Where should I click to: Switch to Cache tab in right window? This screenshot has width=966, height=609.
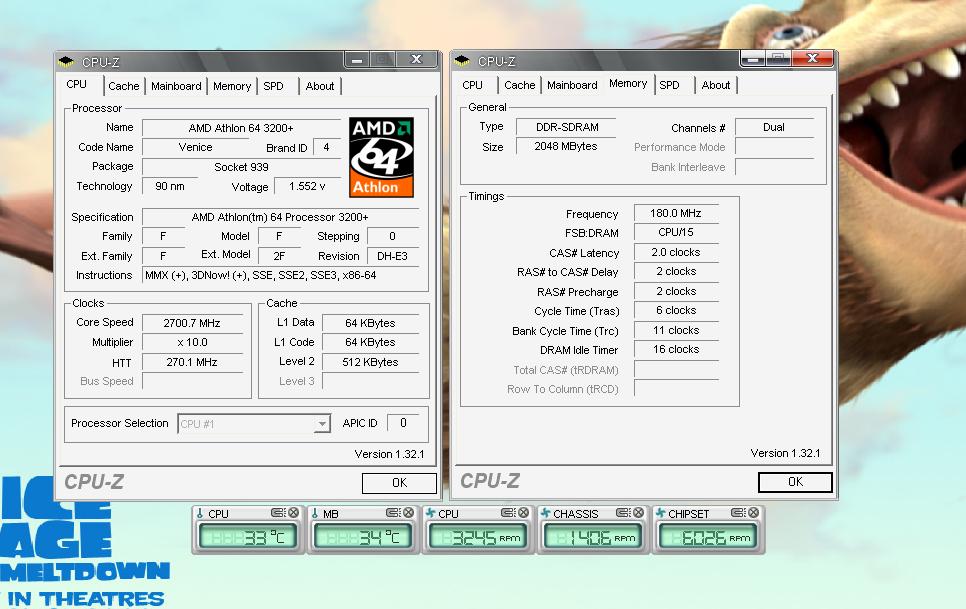[x=520, y=85]
